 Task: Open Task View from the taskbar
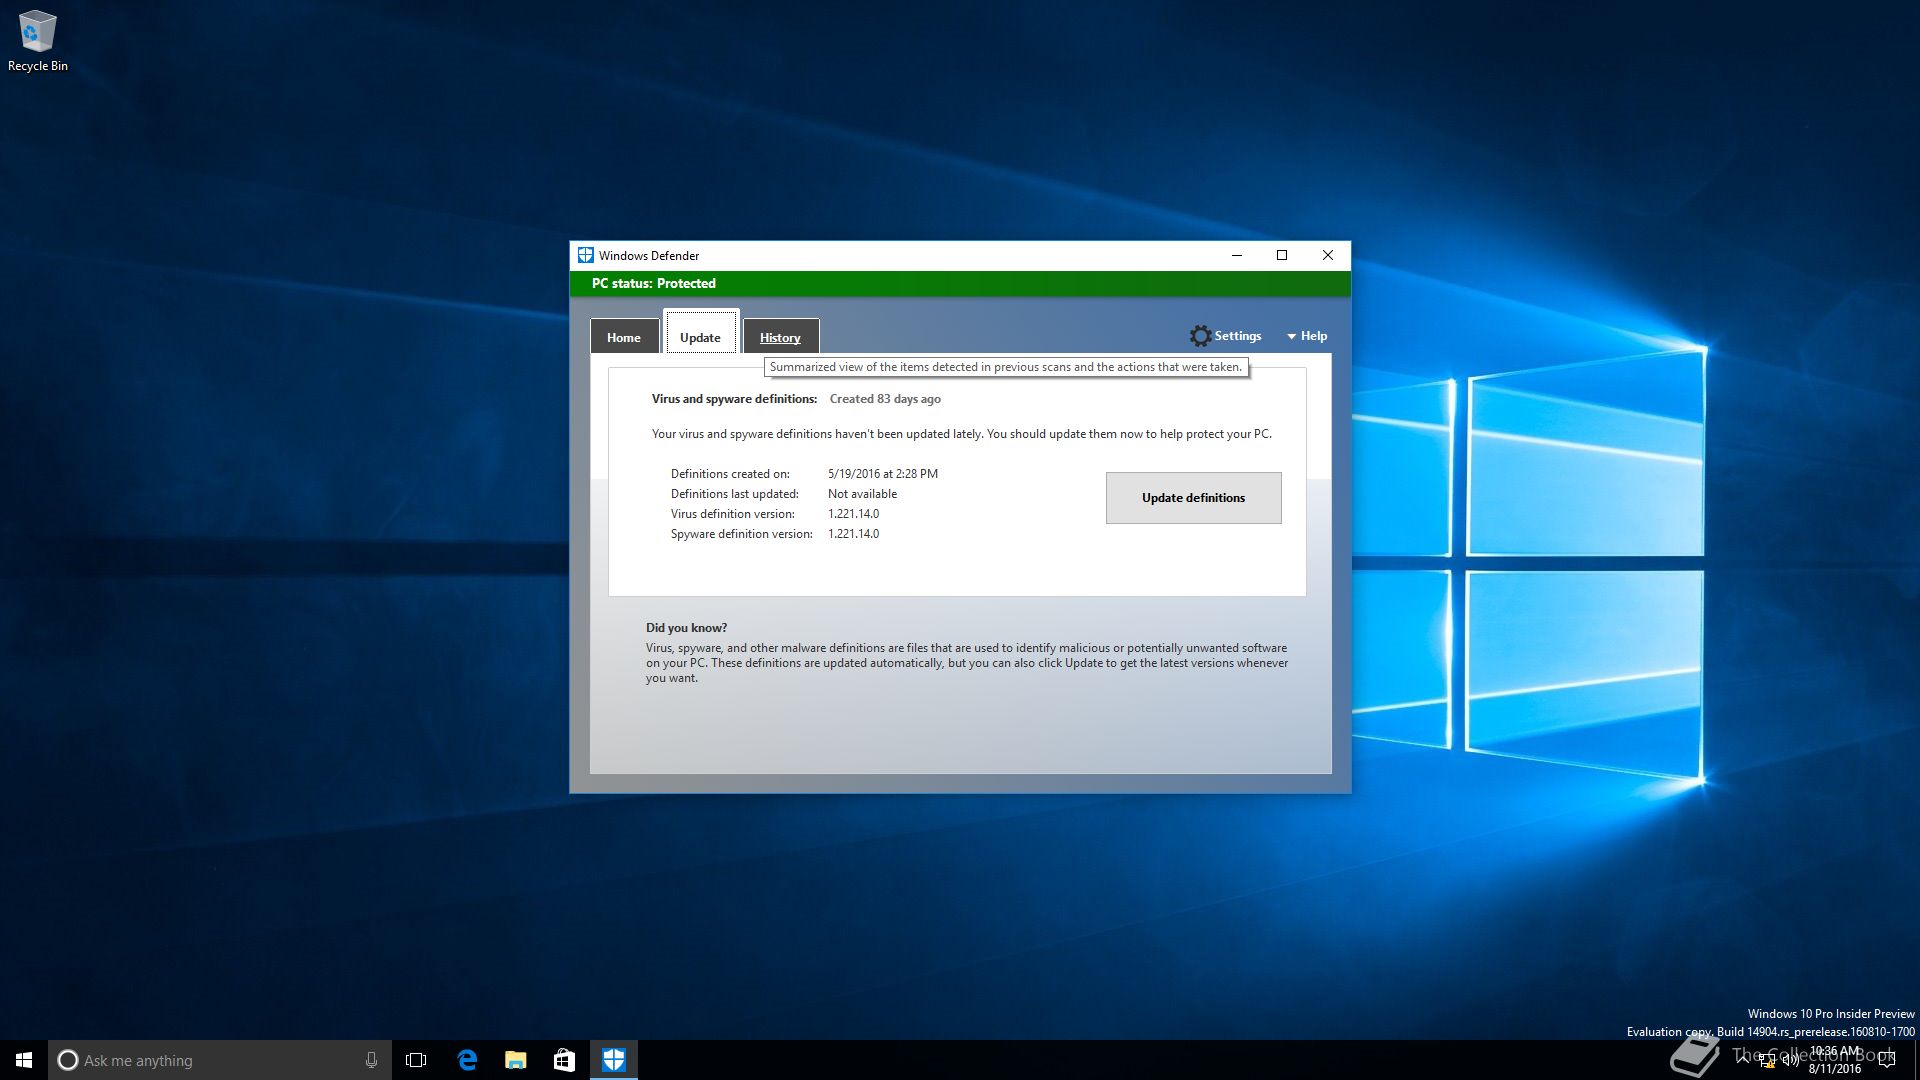(x=416, y=1060)
